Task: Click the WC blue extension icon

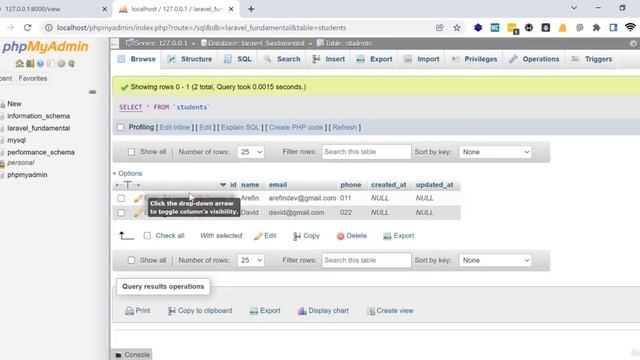Action: (495, 28)
